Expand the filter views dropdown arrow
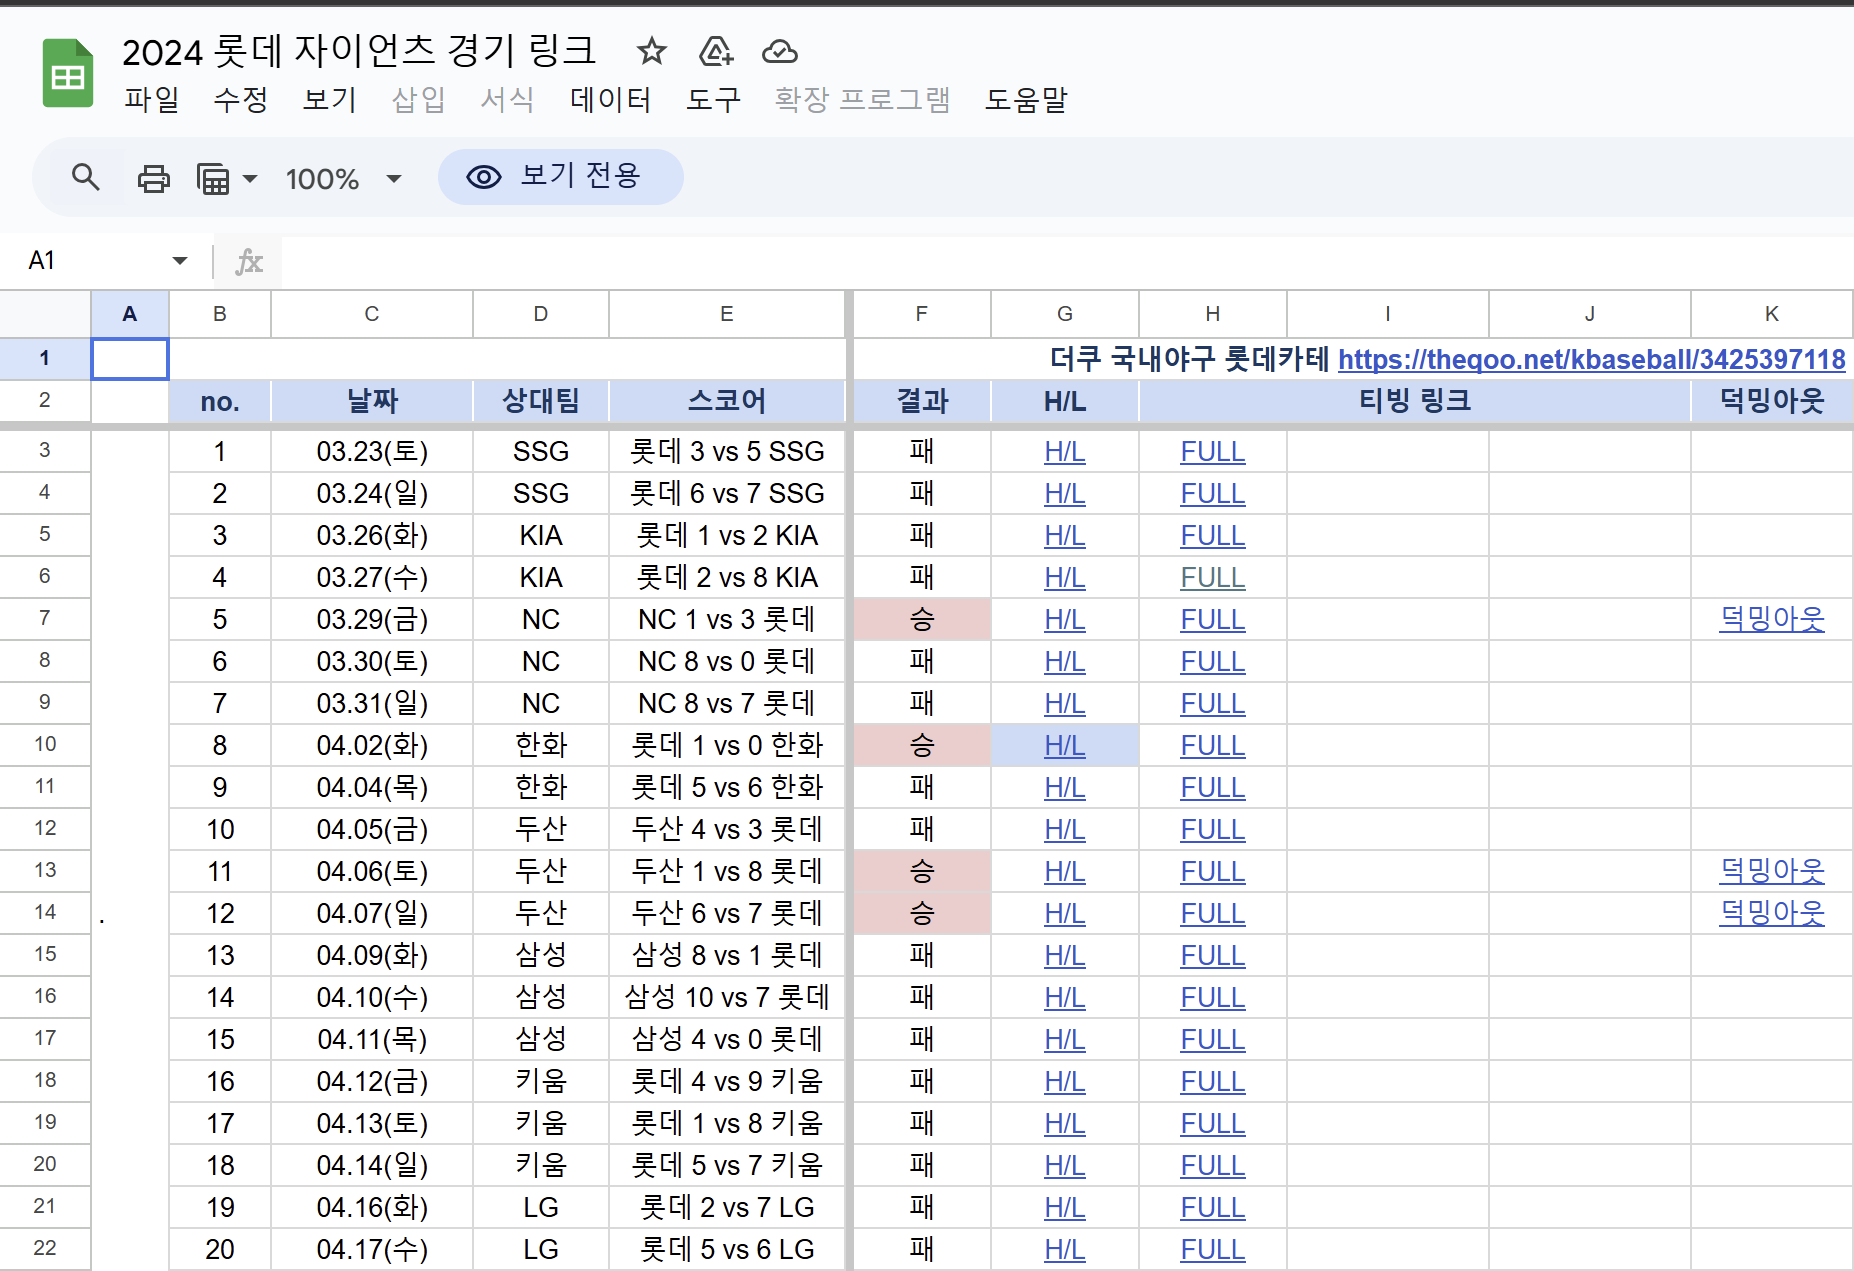Viewport: 1854px width, 1271px height. (250, 179)
